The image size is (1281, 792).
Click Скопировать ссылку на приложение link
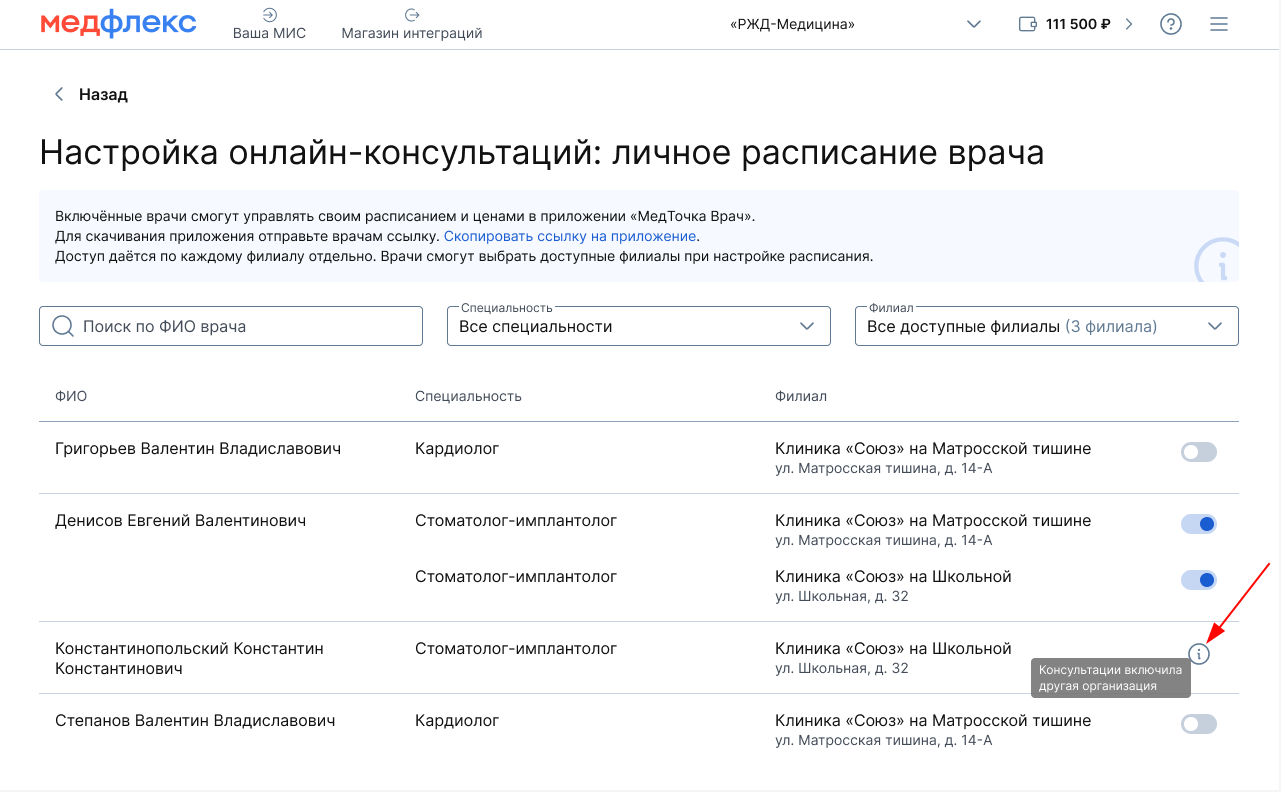click(x=570, y=236)
